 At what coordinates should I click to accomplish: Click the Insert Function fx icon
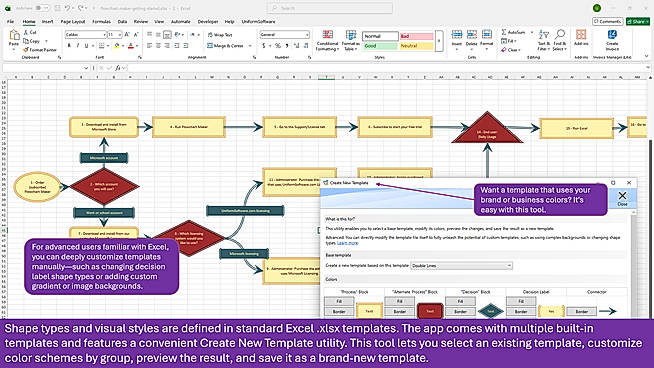click(118, 68)
